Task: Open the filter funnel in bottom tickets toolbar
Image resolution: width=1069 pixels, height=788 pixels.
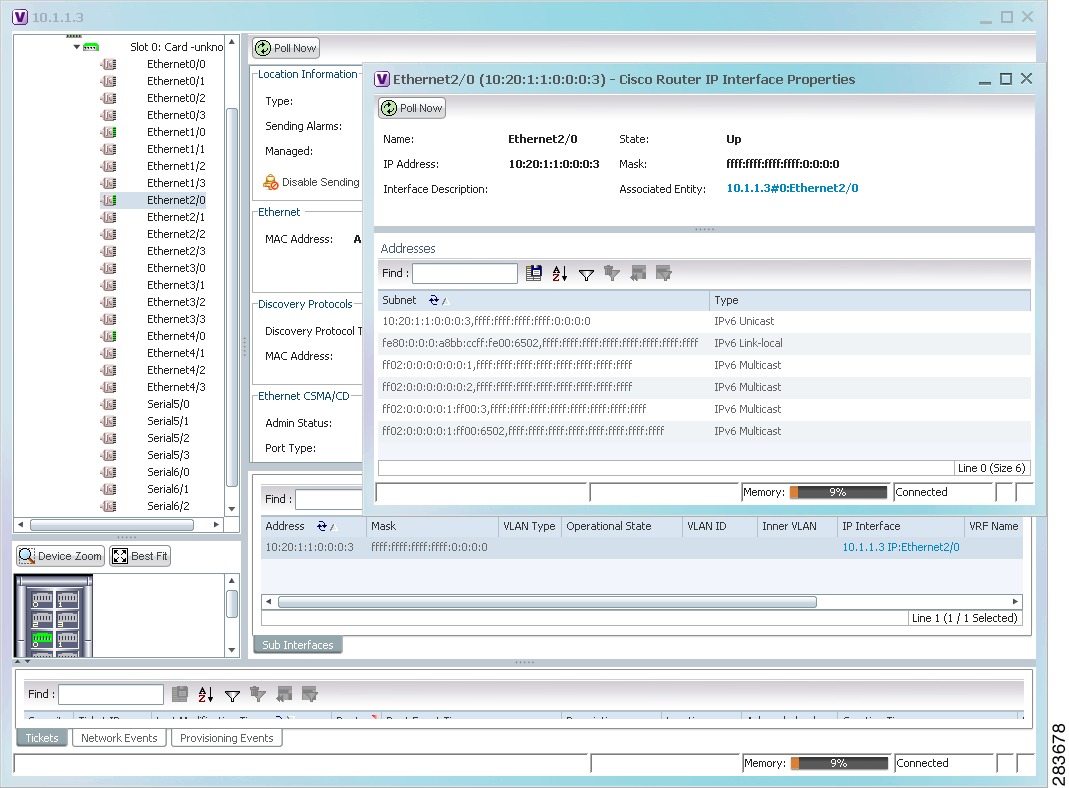Action: 232,695
